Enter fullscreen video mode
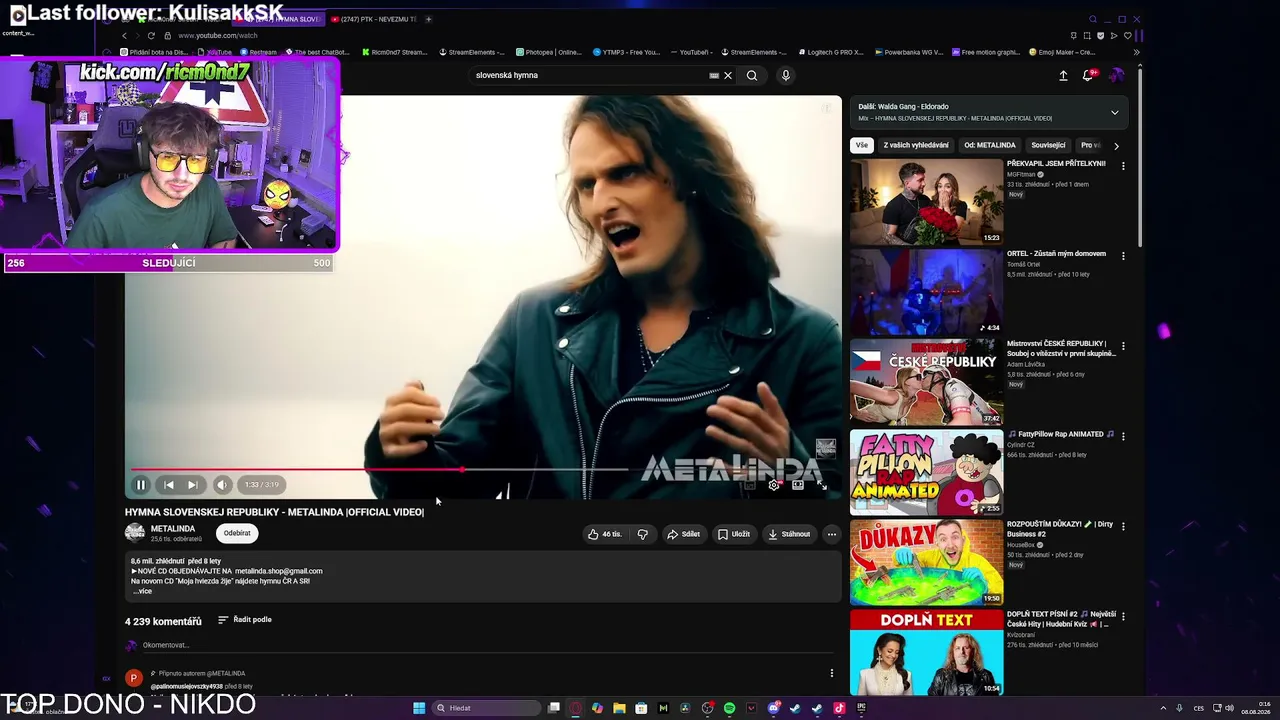1280x720 pixels. pyautogui.click(x=822, y=485)
